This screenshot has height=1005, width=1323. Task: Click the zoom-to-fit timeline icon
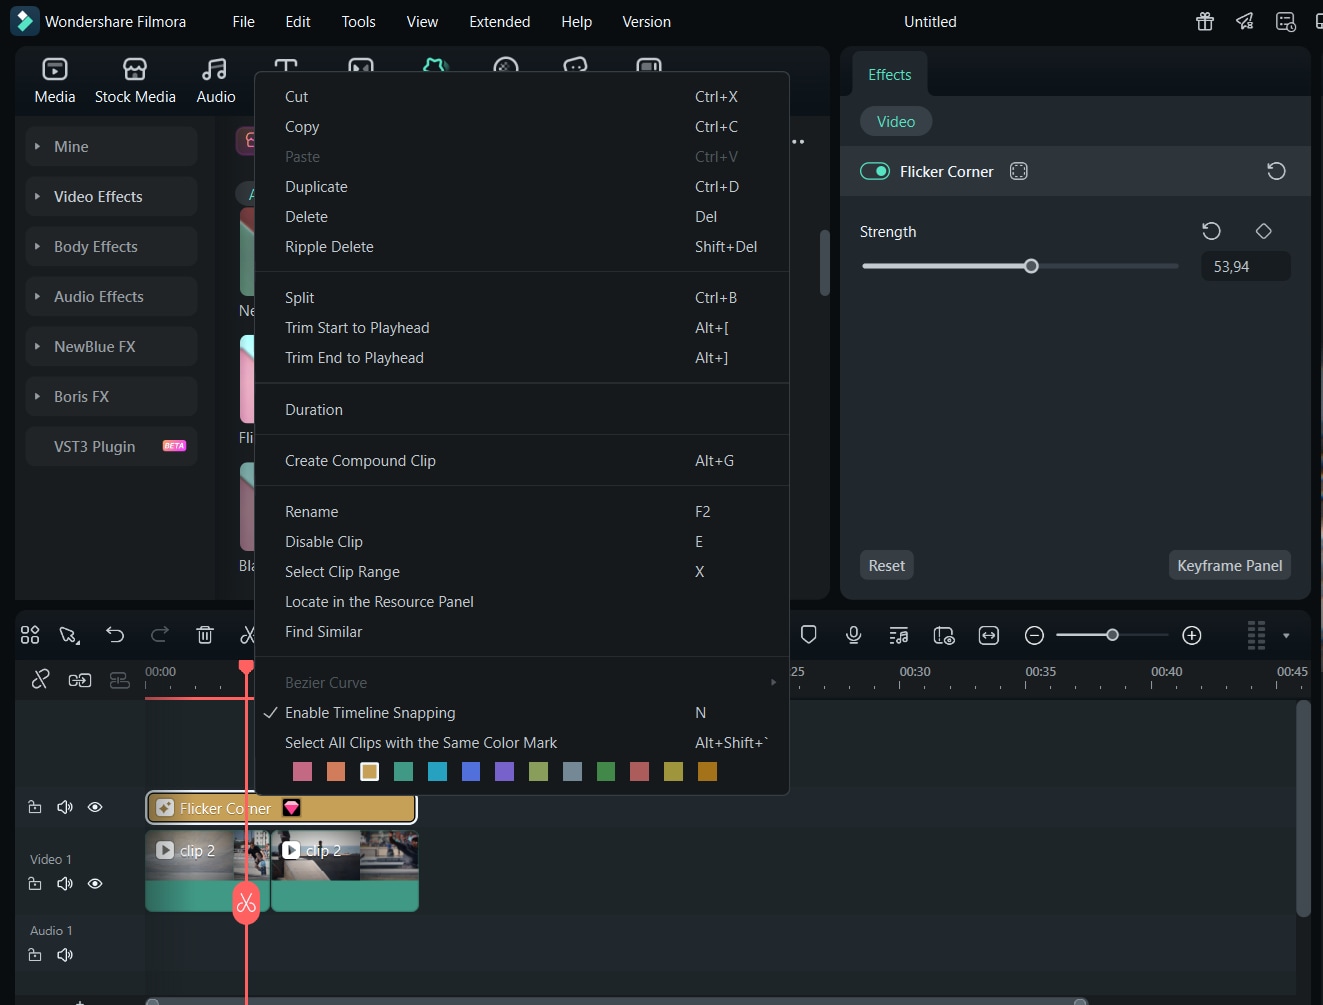click(x=988, y=635)
